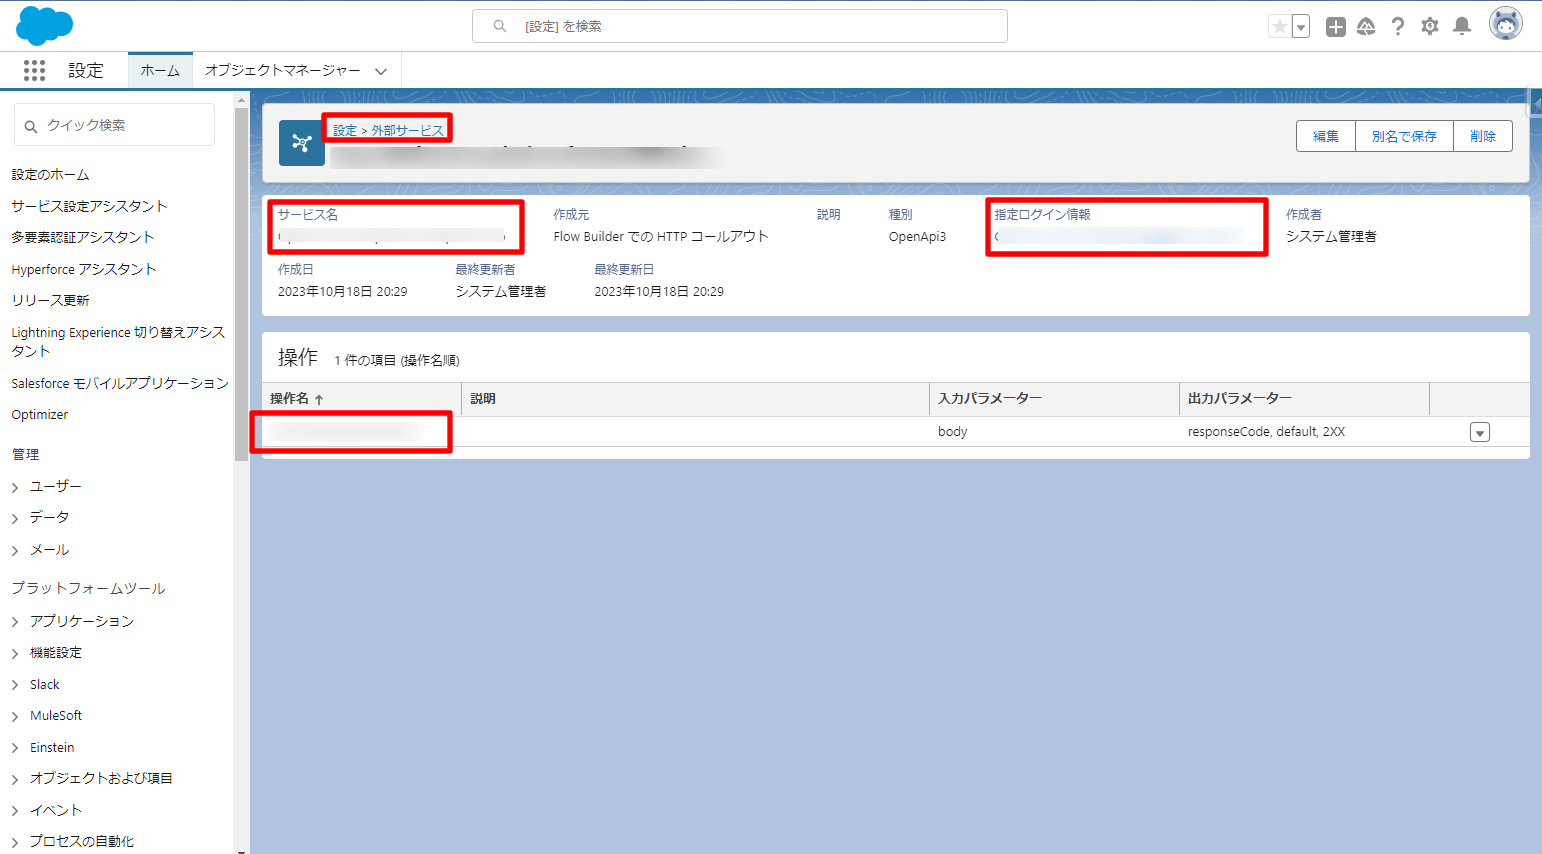The image size is (1542, 854).
Task: Open サービス設定アシスタント in the sidebar
Action: 89,206
